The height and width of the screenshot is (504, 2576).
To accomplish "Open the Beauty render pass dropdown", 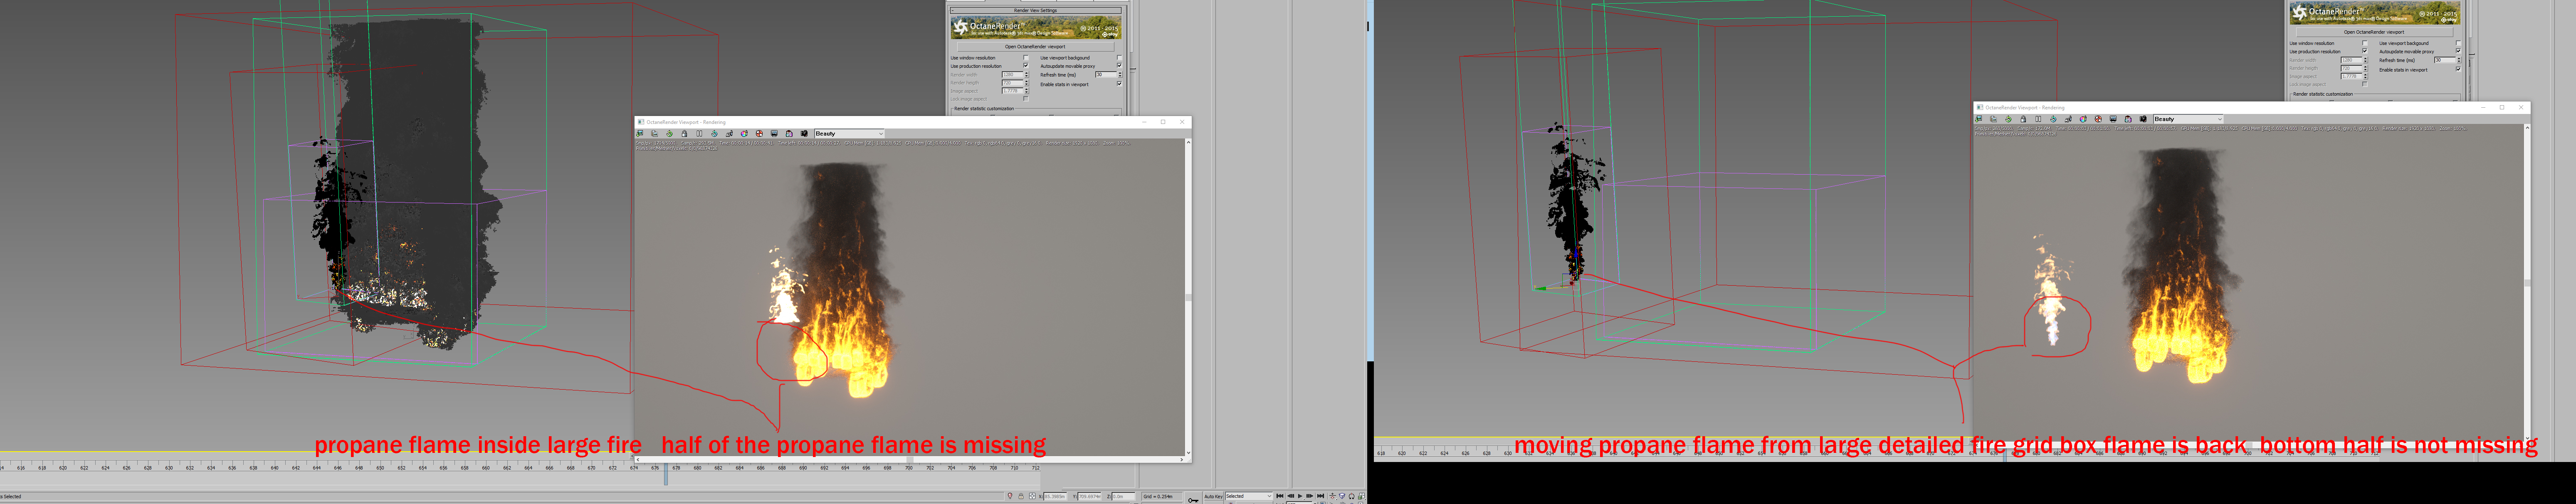I will click(850, 134).
